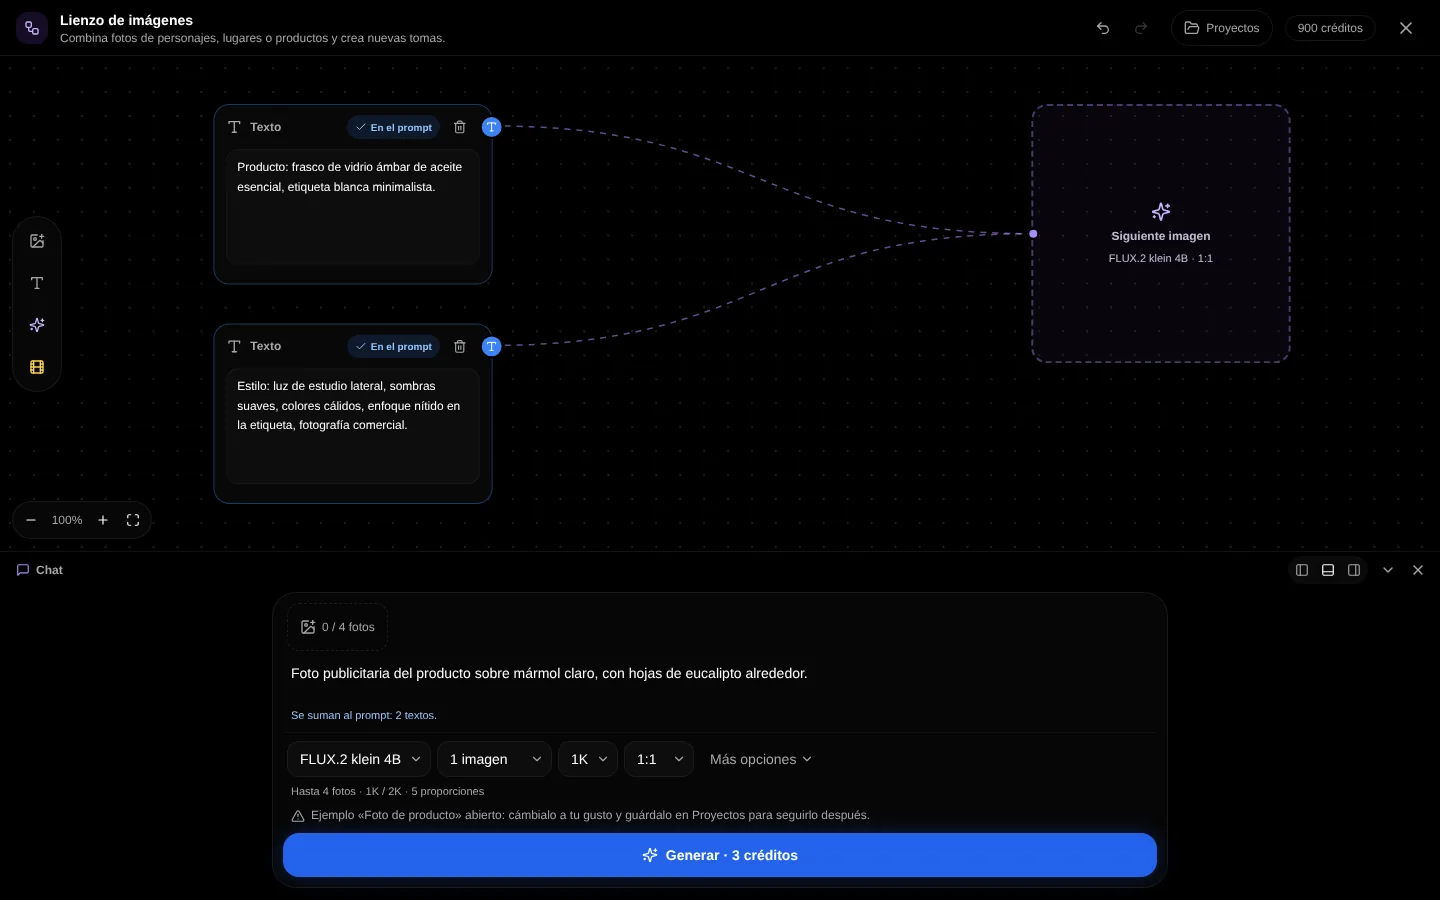Viewport: 1440px width, 900px height.
Task: Add photos via '0 / 4 fotos' button
Action: (338, 627)
